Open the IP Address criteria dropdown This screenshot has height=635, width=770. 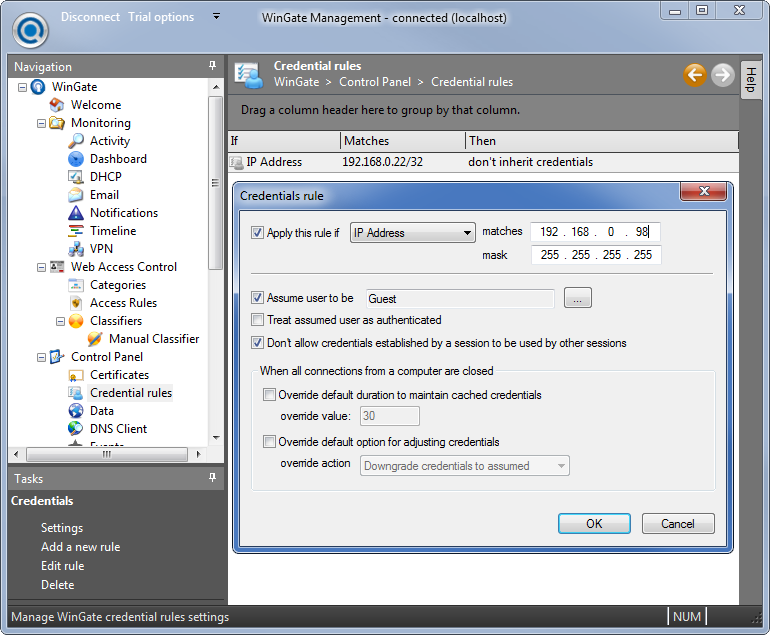point(413,233)
